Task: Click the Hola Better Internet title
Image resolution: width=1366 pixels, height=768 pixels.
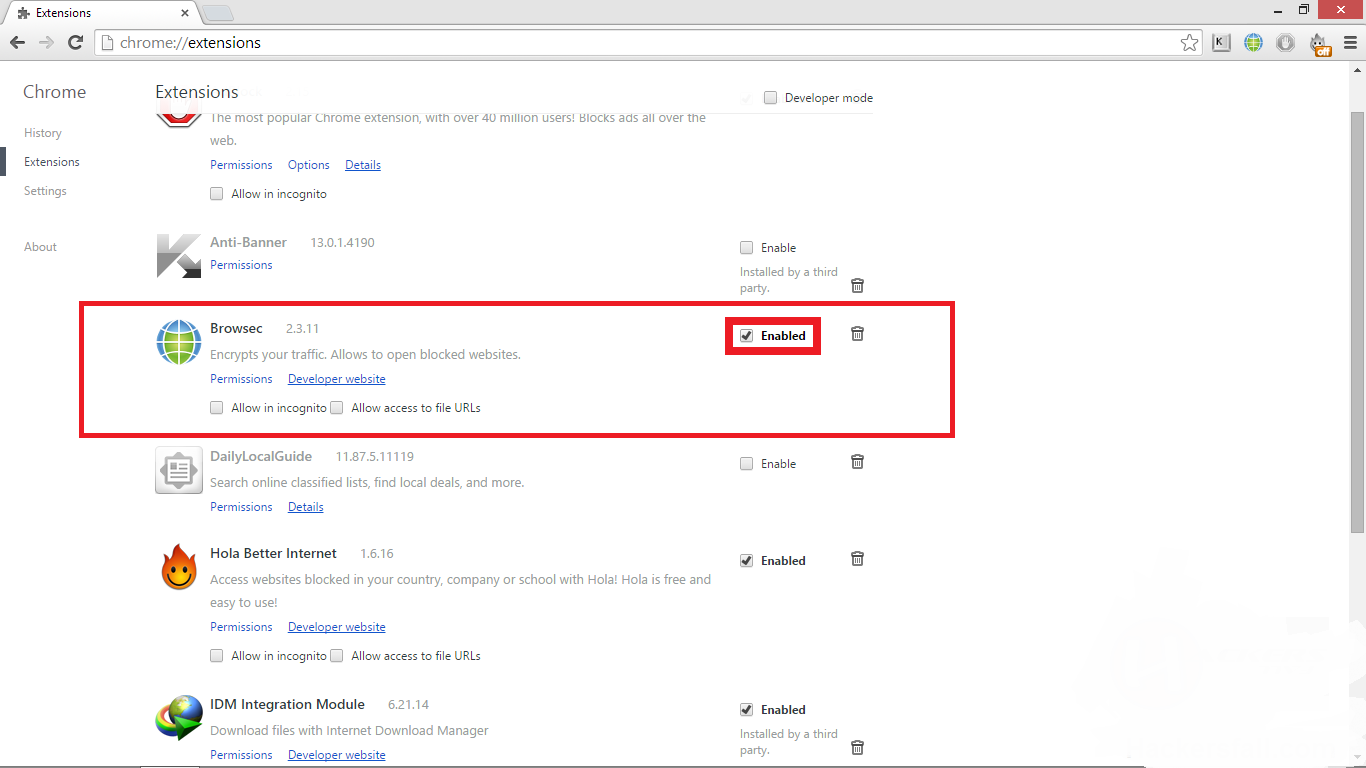Action: tap(273, 553)
